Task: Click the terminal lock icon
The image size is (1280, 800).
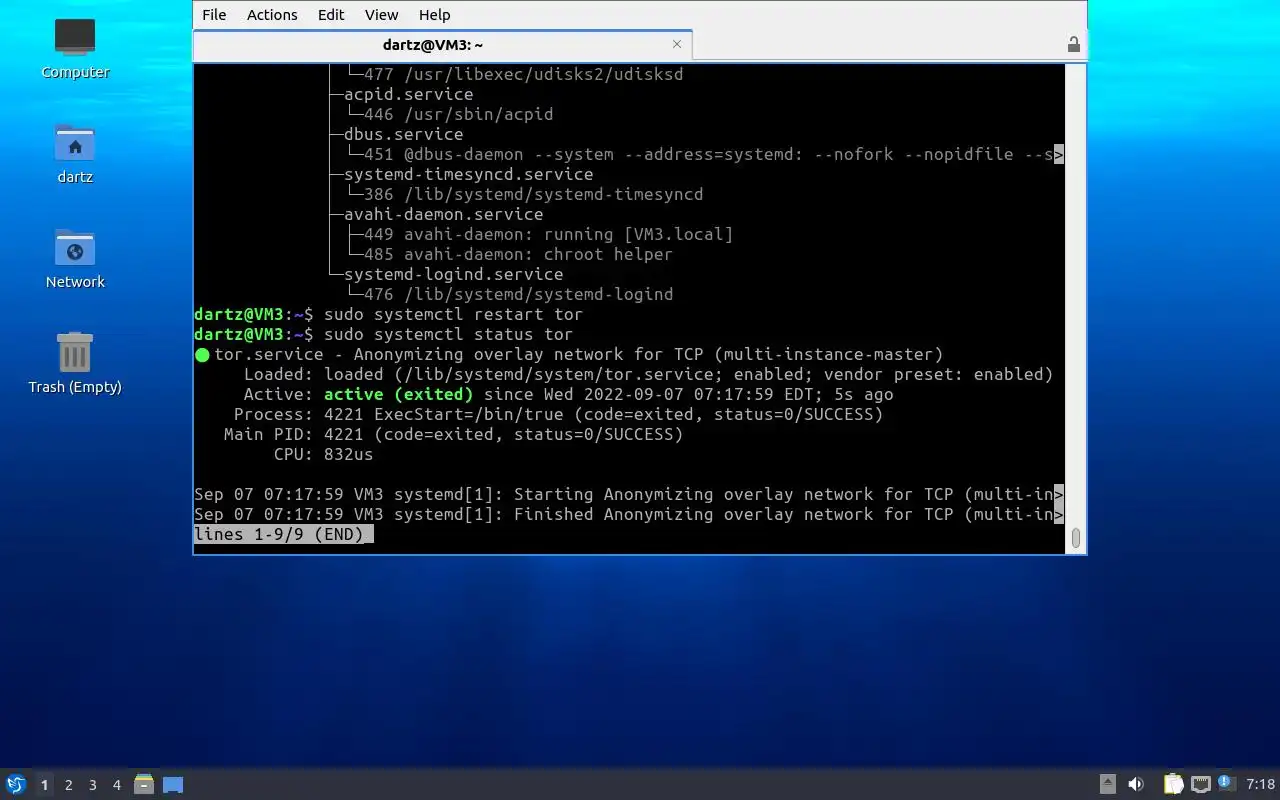Action: (x=1073, y=45)
